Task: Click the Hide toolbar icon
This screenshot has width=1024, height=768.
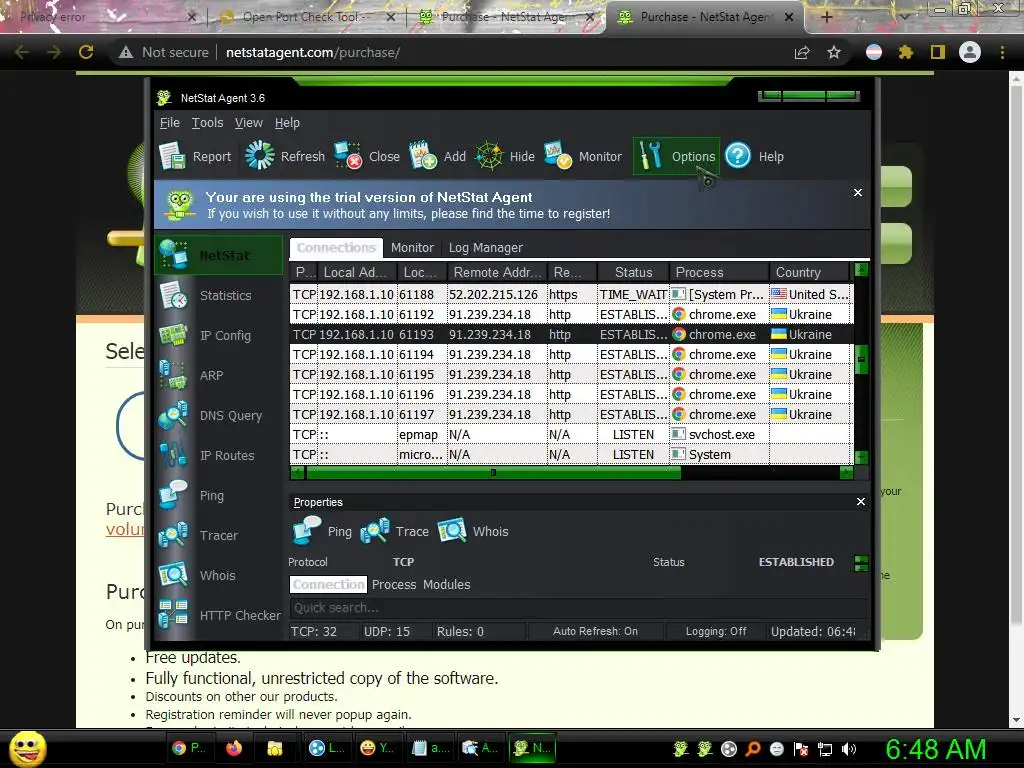Action: [505, 157]
